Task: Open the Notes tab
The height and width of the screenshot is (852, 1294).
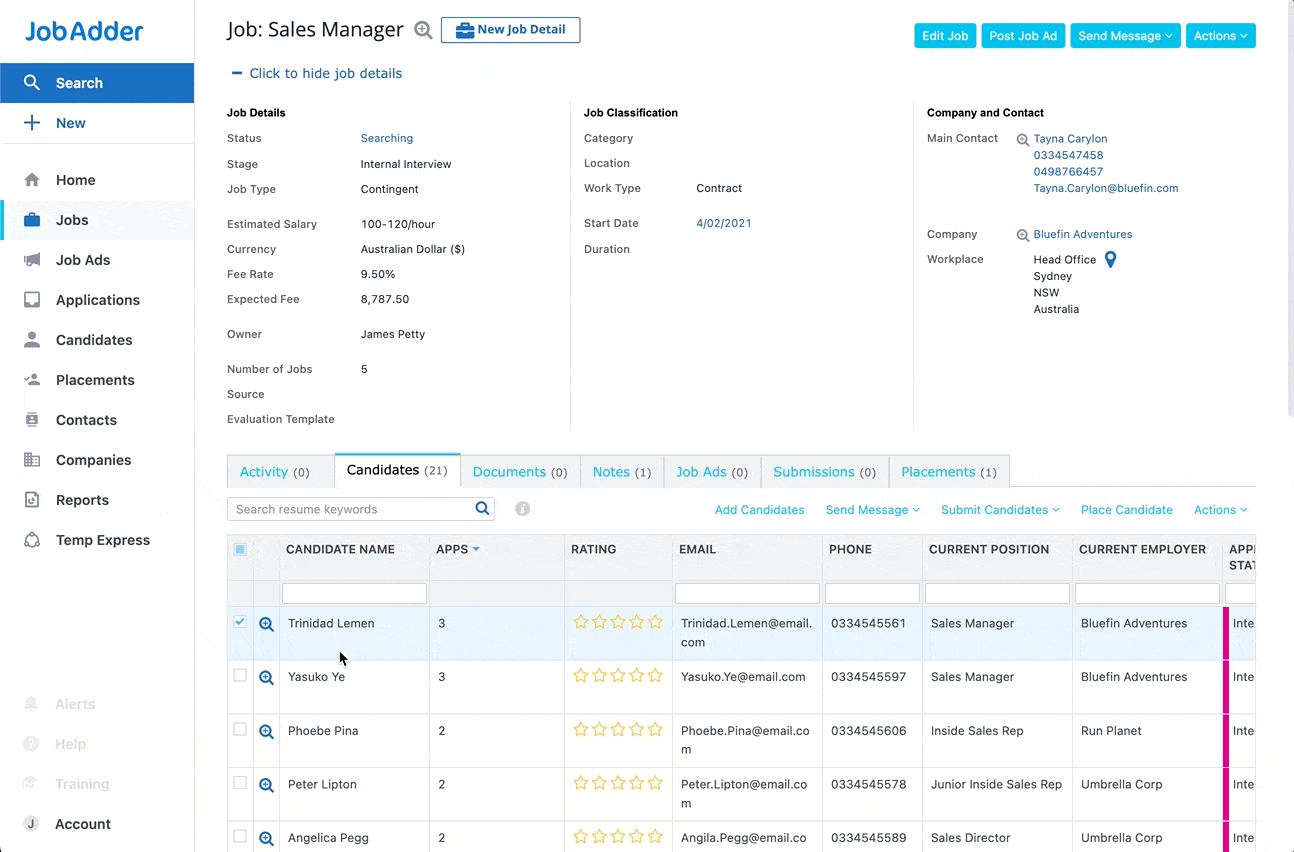Action: (622, 472)
